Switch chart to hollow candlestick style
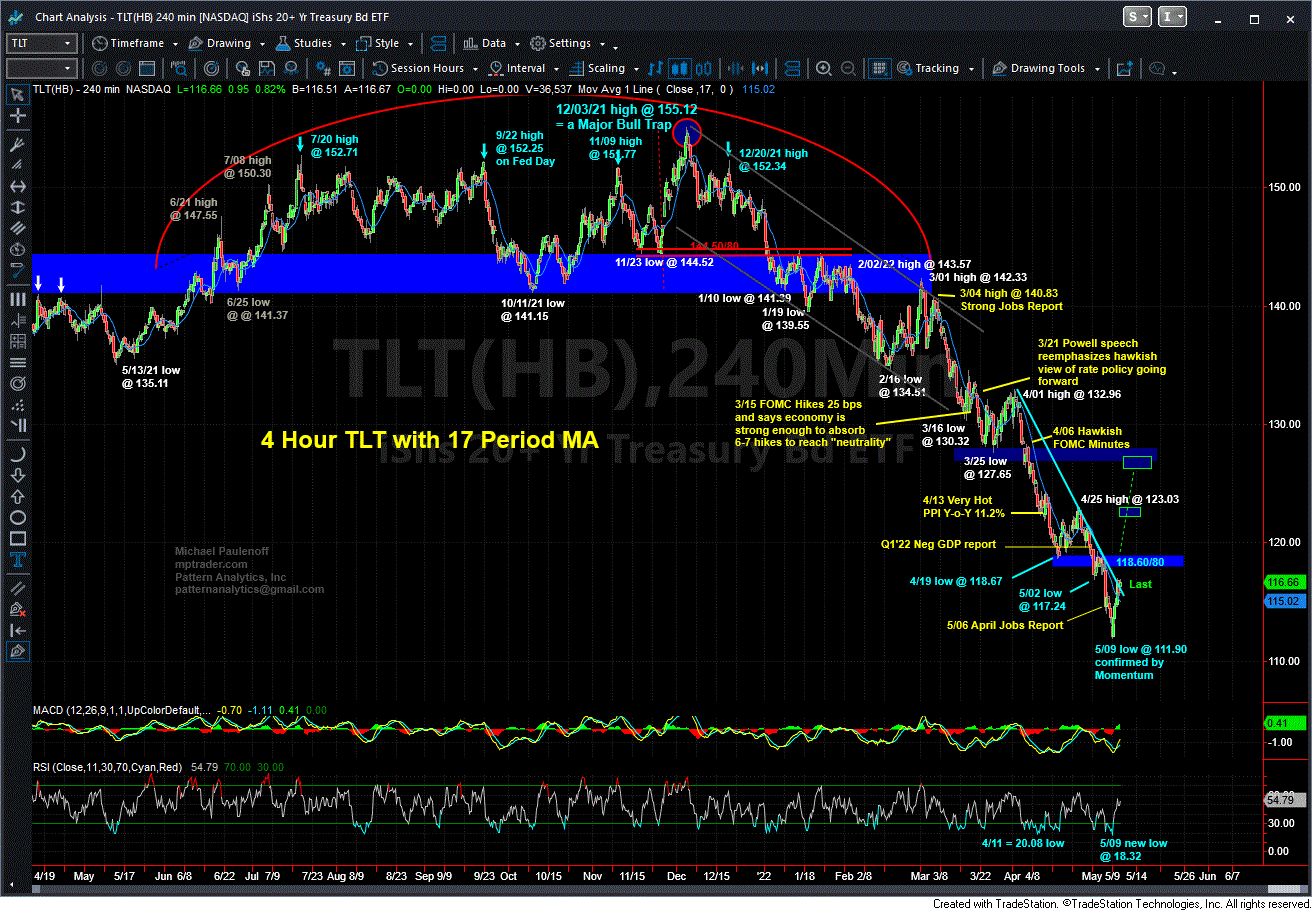The width and height of the screenshot is (1312, 910). (x=702, y=69)
